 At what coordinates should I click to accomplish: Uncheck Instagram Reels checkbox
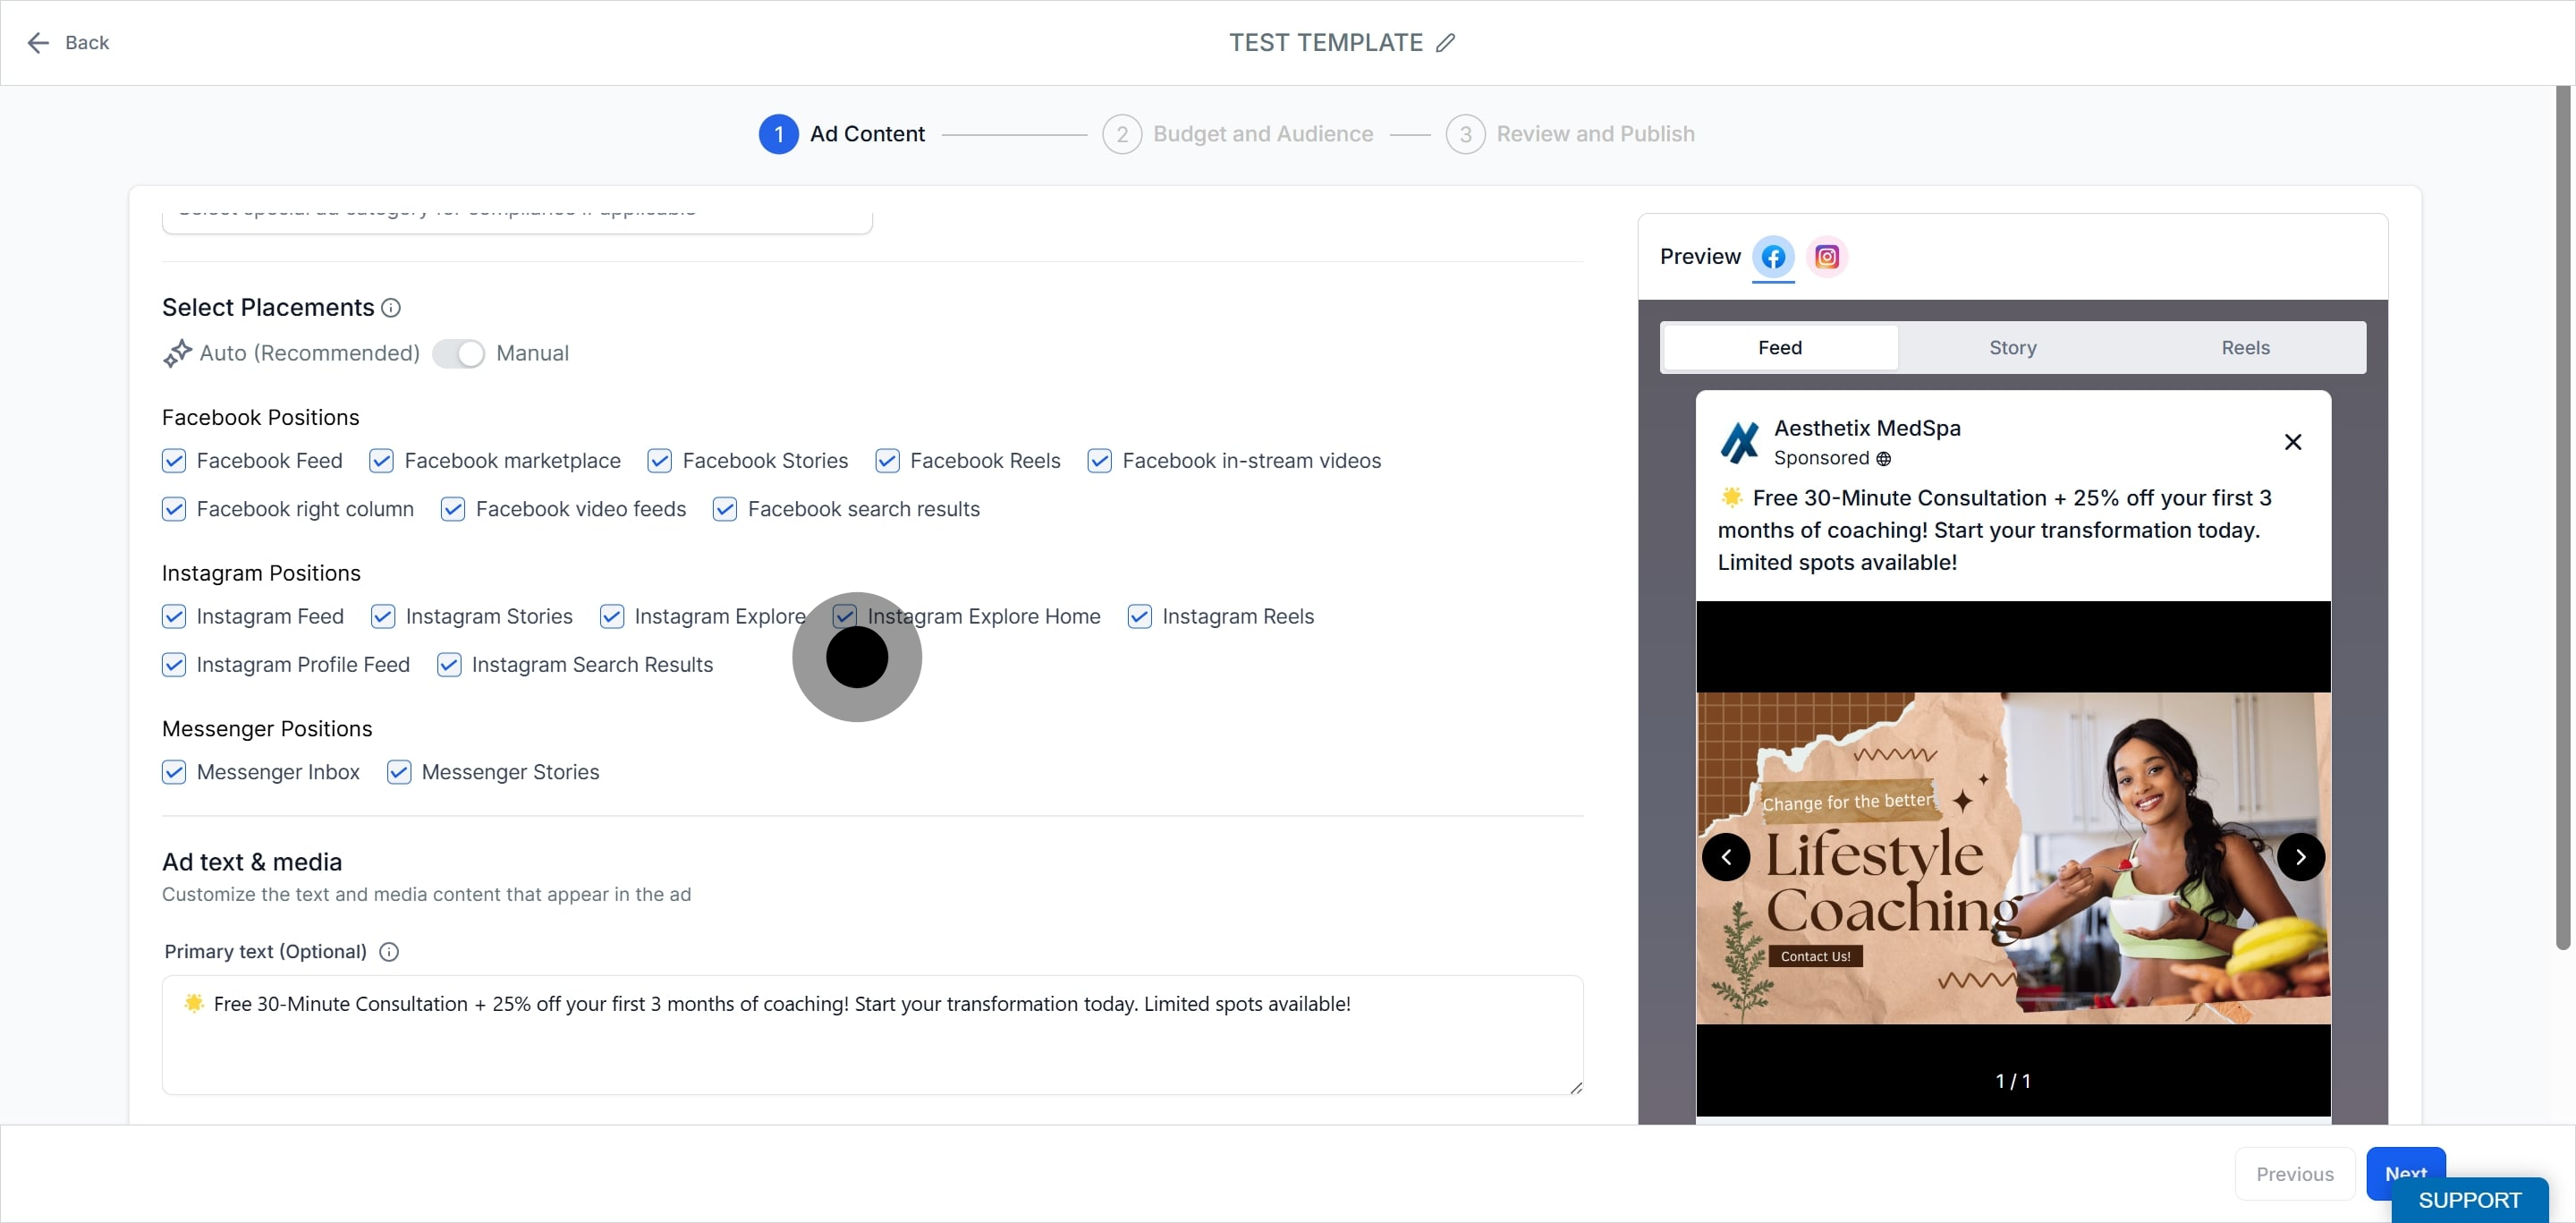click(1139, 617)
